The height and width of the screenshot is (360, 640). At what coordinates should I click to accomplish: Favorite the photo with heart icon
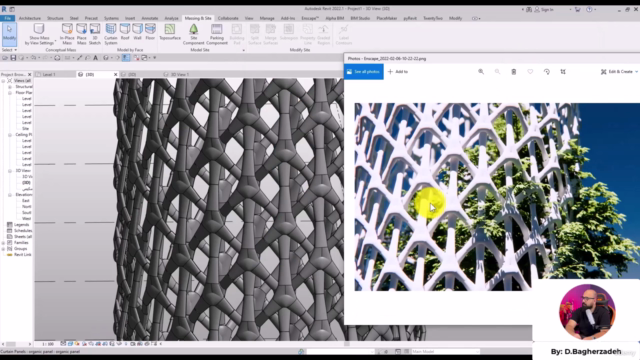(530, 71)
